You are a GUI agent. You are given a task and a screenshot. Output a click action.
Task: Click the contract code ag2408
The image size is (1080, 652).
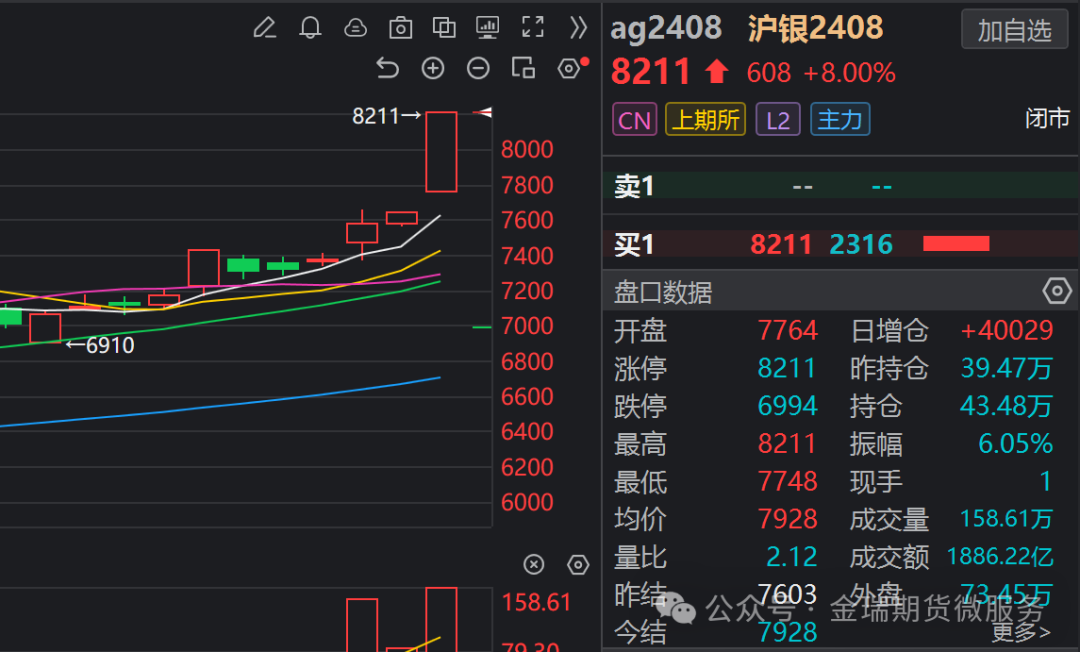[x=666, y=28]
